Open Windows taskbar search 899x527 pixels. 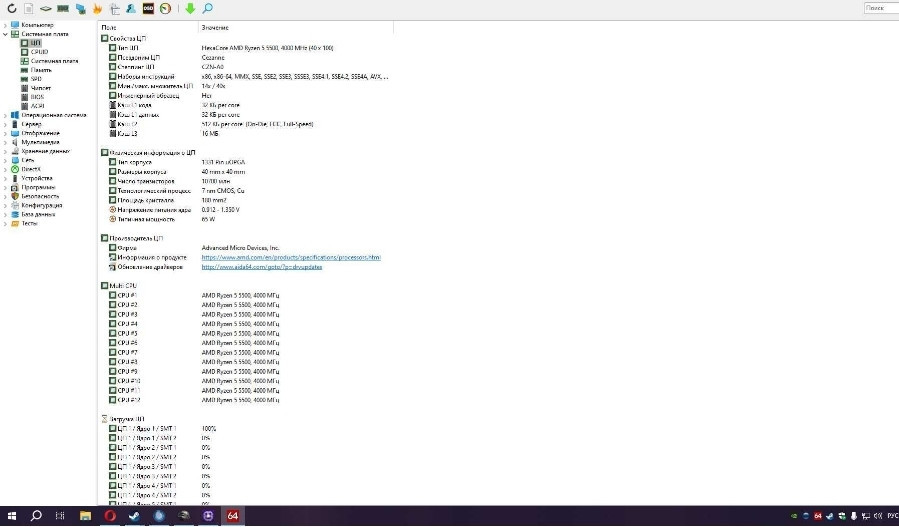pos(36,516)
